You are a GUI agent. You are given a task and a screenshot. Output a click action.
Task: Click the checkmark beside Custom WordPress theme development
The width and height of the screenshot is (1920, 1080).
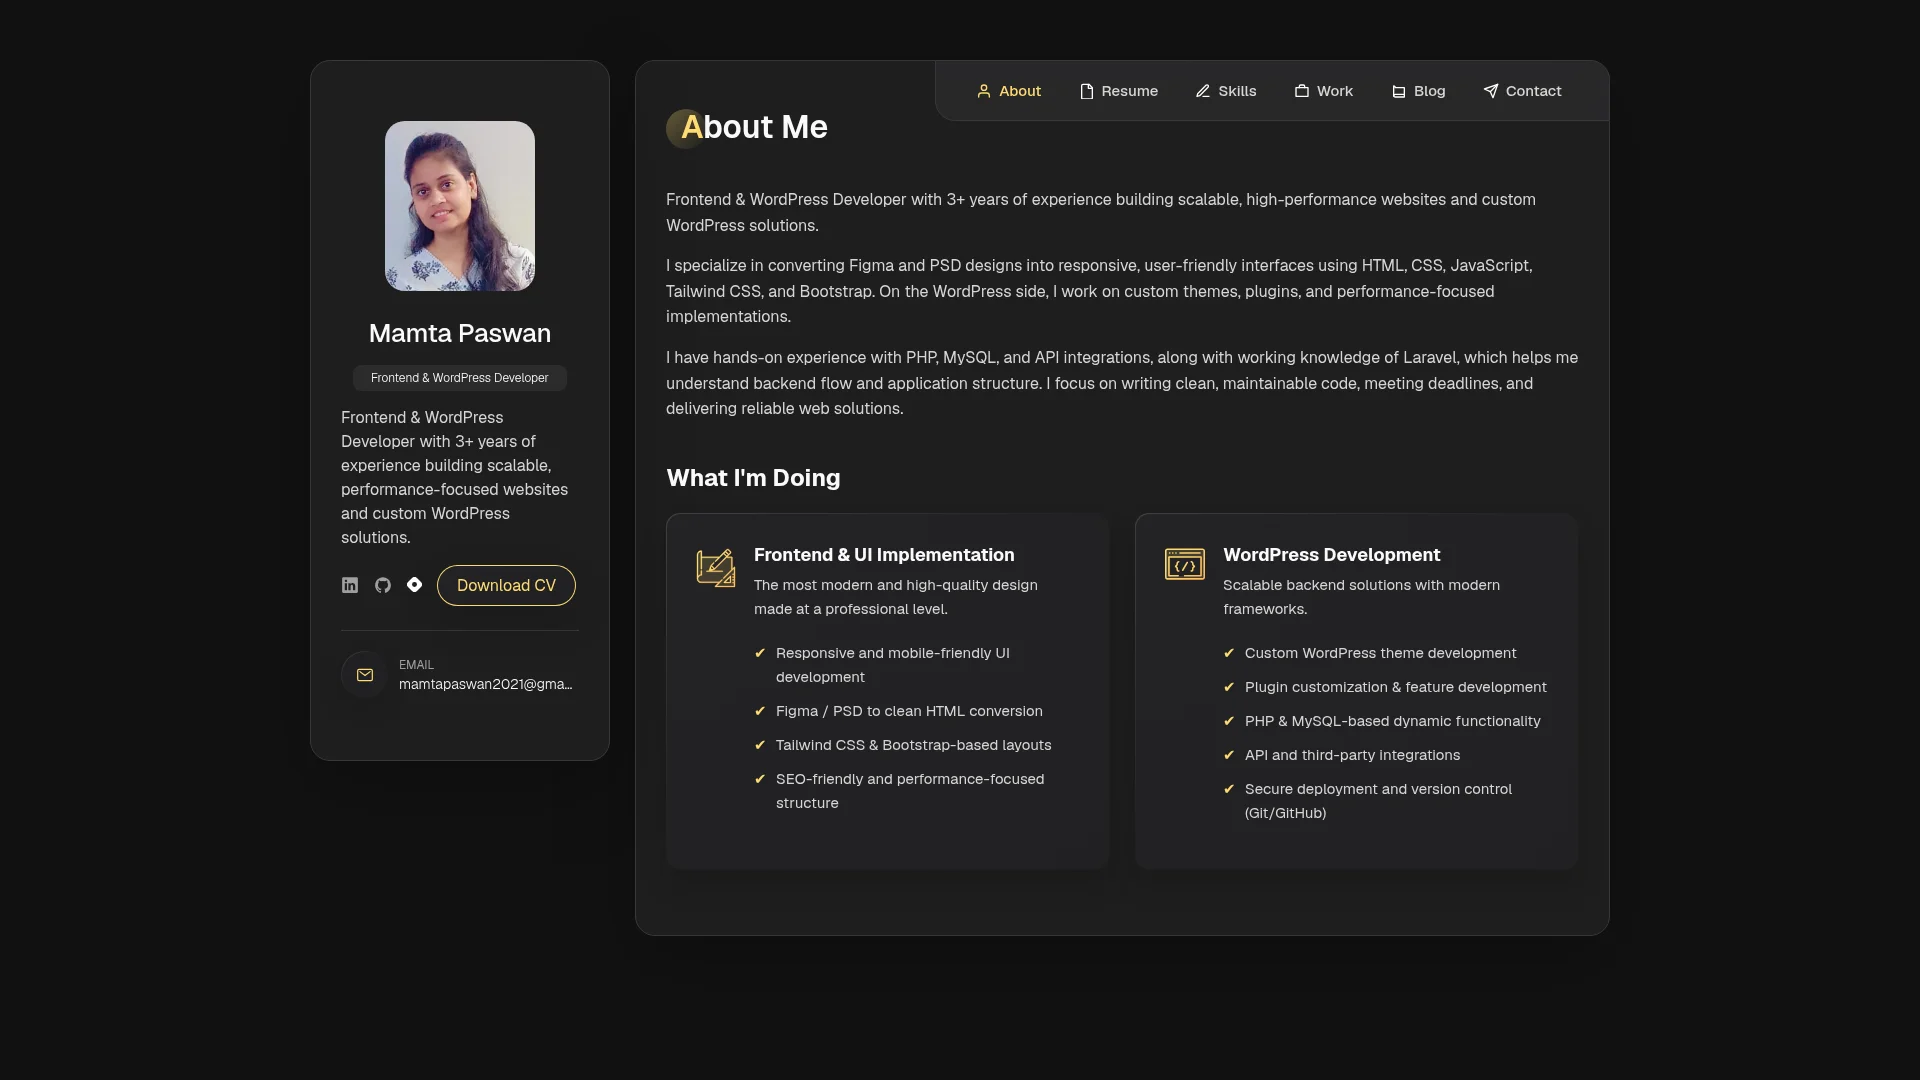(x=1229, y=653)
